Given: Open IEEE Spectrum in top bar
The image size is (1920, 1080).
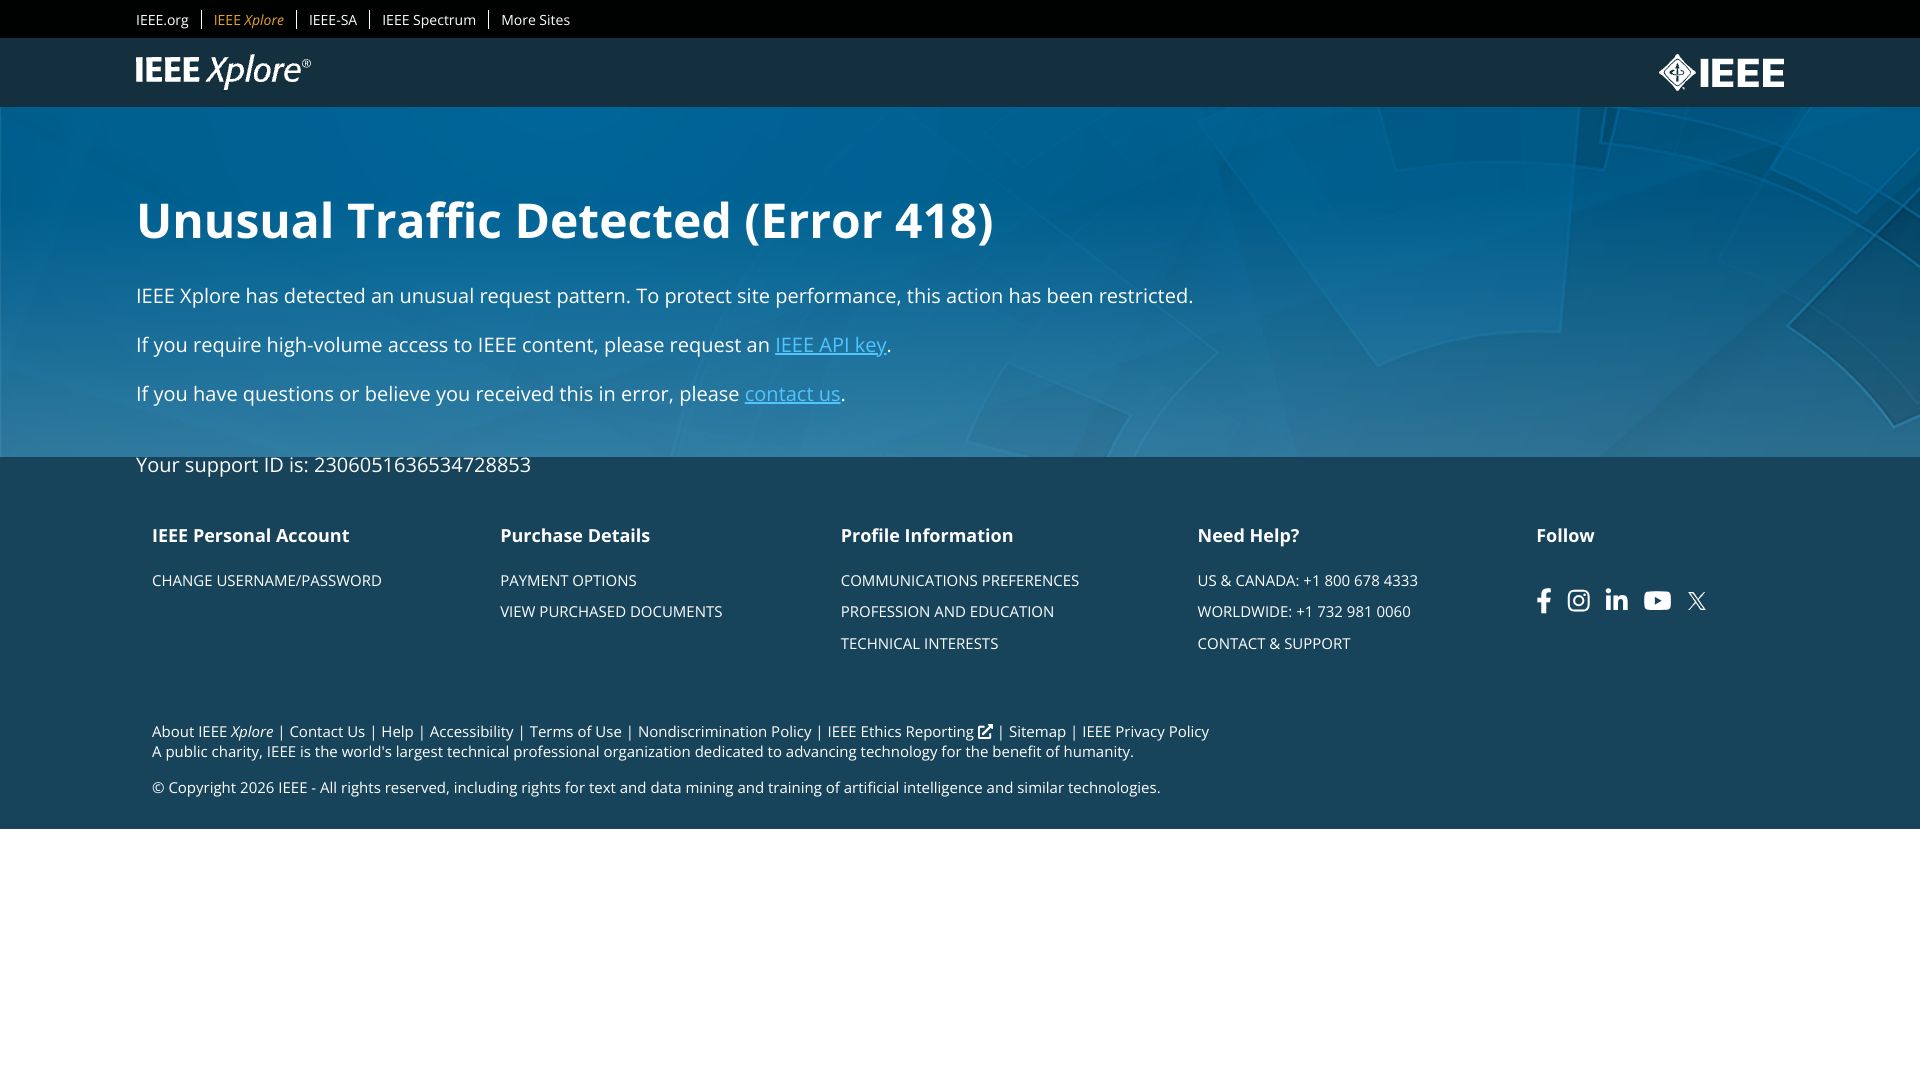Looking at the screenshot, I should [x=429, y=20].
